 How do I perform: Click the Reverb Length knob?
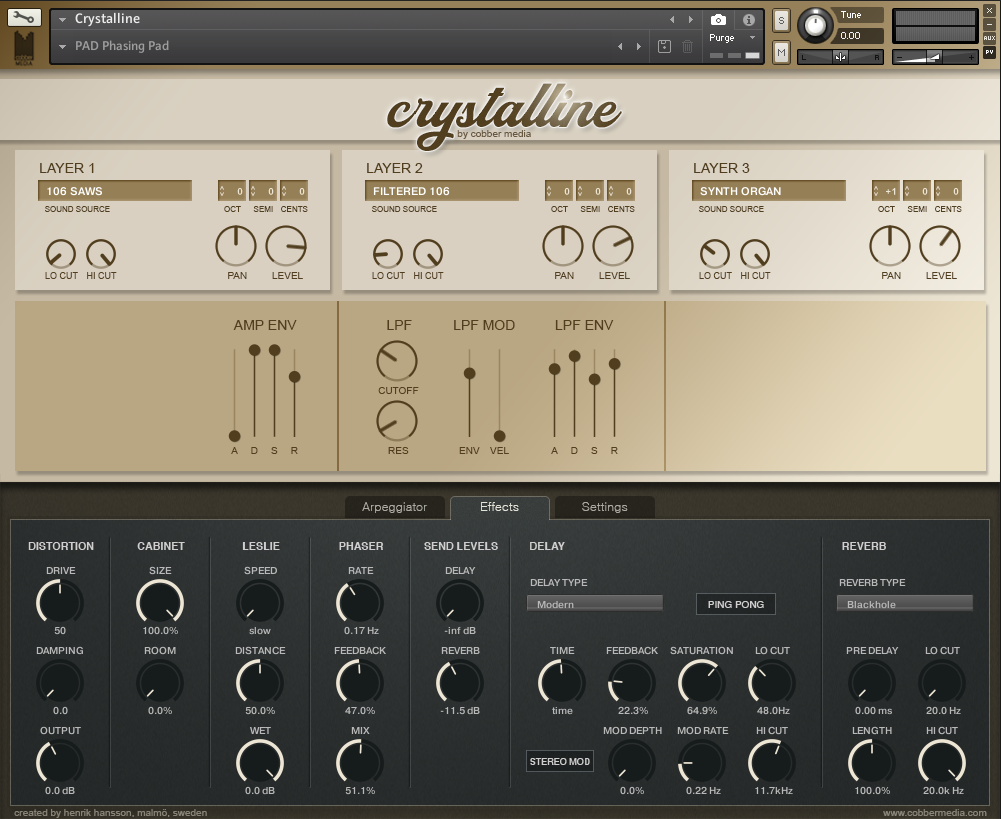(x=871, y=762)
